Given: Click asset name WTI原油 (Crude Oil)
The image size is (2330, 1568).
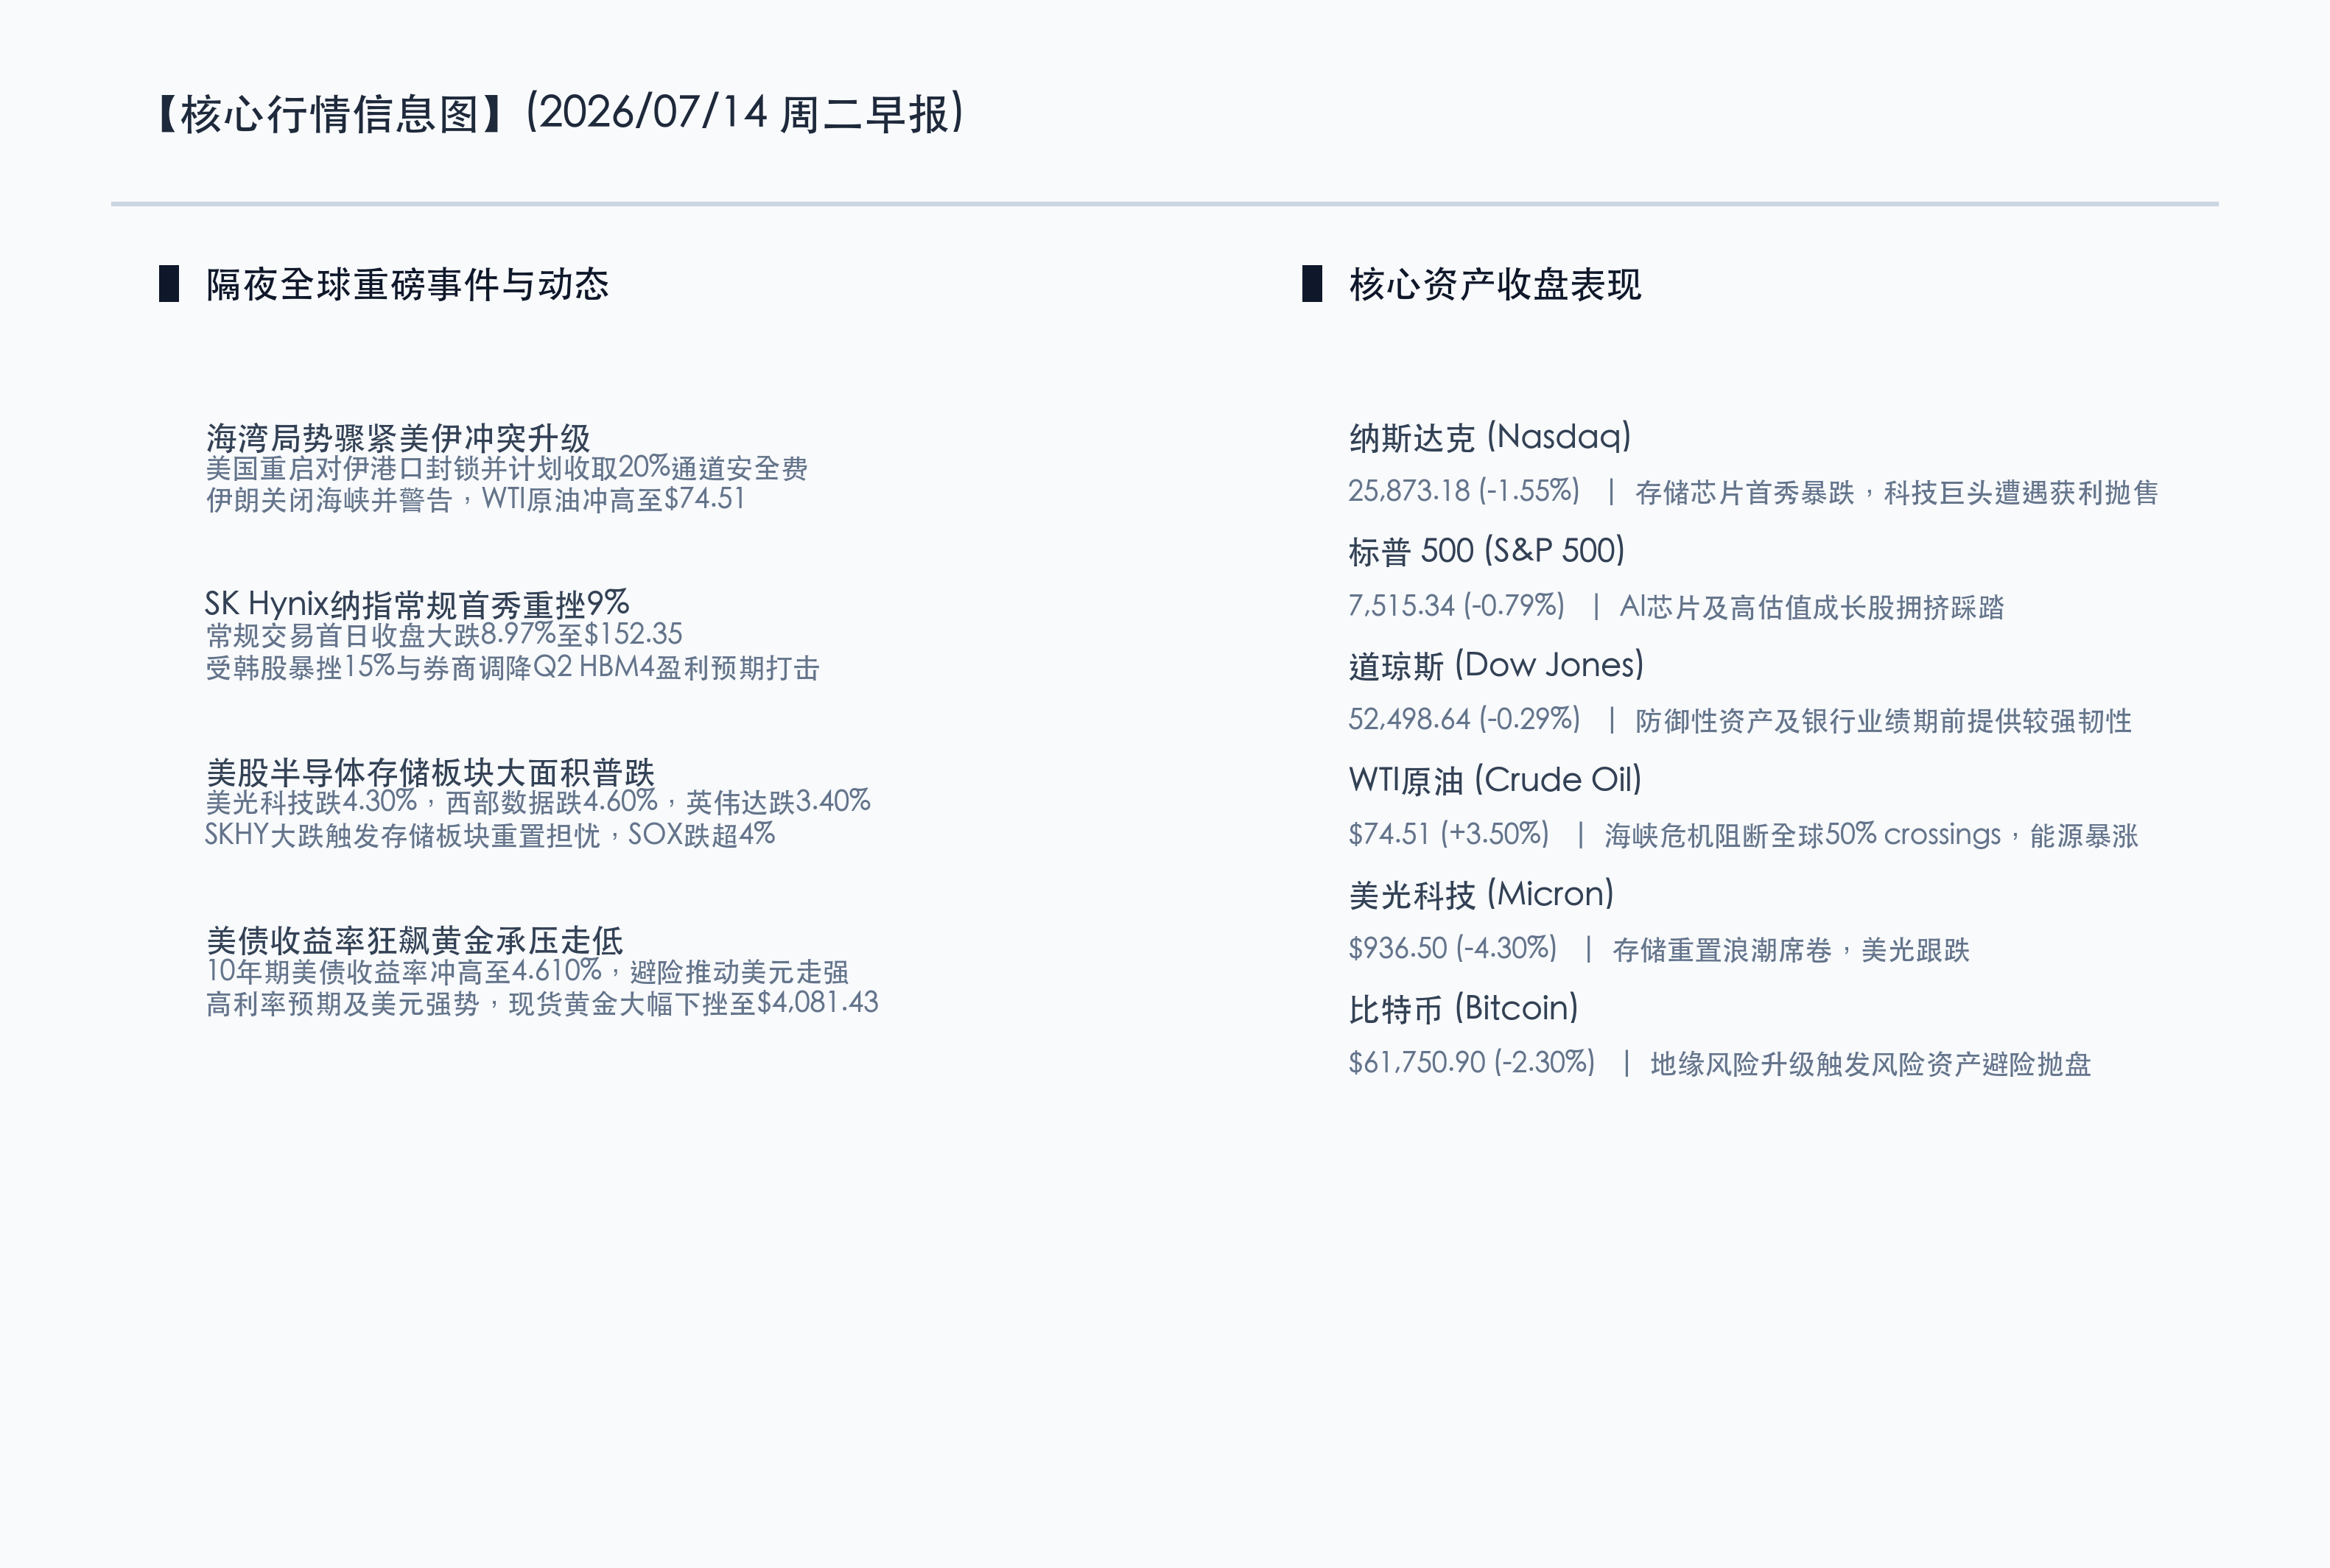Looking at the screenshot, I should 1495,780.
